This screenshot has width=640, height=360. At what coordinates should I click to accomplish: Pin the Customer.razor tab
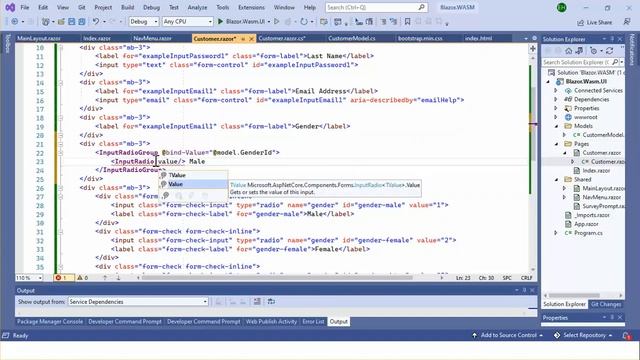tap(243, 39)
